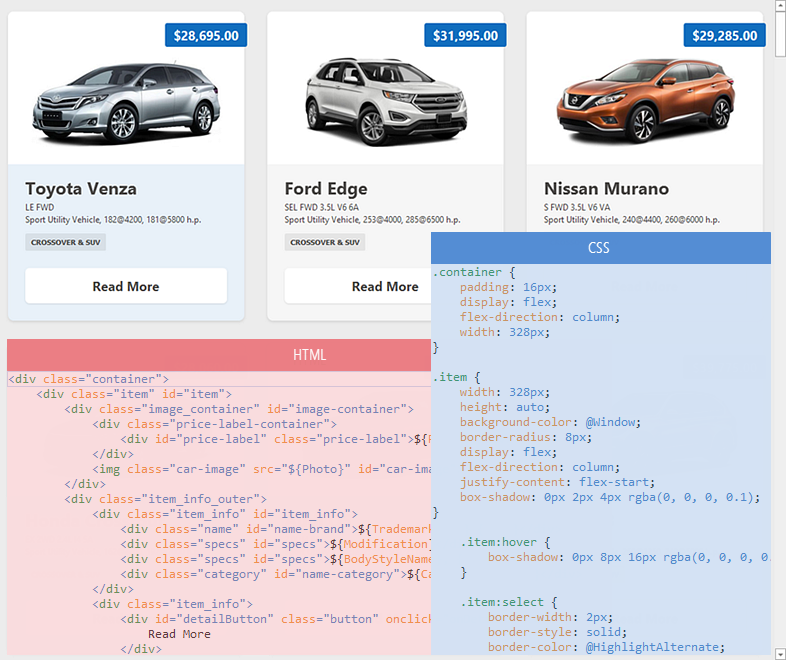
Task: Click the Nissan Murano title
Action: tap(606, 188)
